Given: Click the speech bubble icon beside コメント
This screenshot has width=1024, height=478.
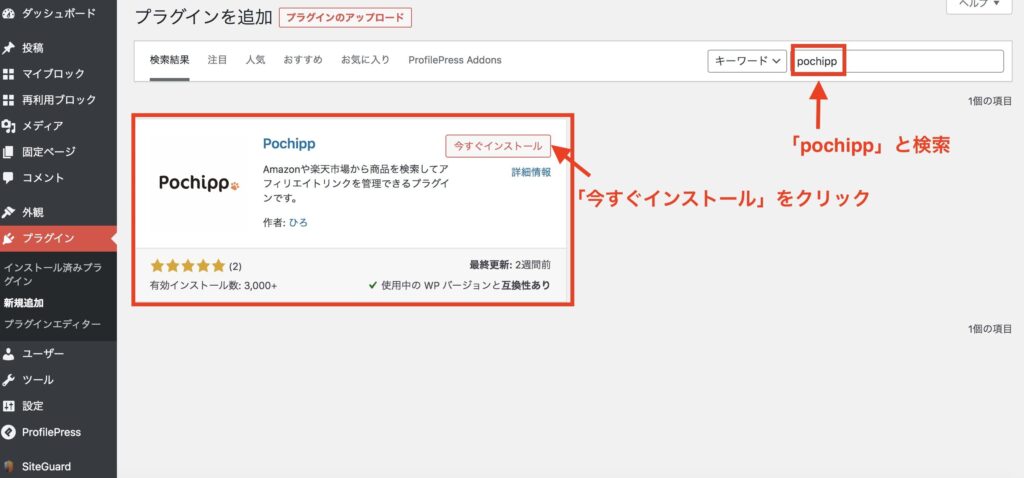Looking at the screenshot, I should pyautogui.click(x=8, y=178).
